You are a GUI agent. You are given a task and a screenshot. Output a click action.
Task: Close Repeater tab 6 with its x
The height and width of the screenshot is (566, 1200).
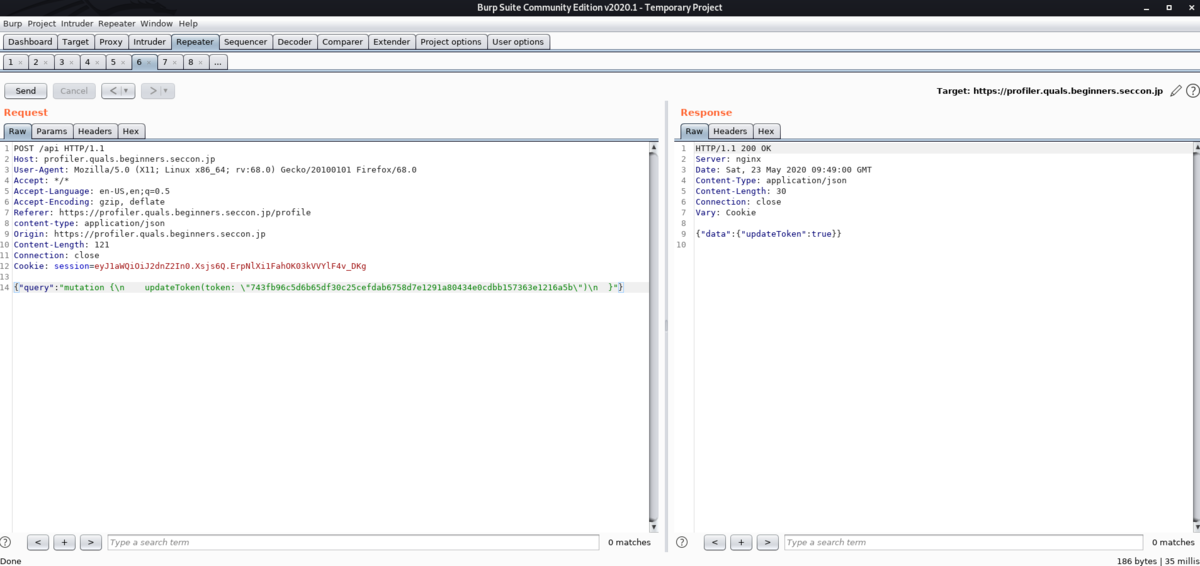(150, 62)
